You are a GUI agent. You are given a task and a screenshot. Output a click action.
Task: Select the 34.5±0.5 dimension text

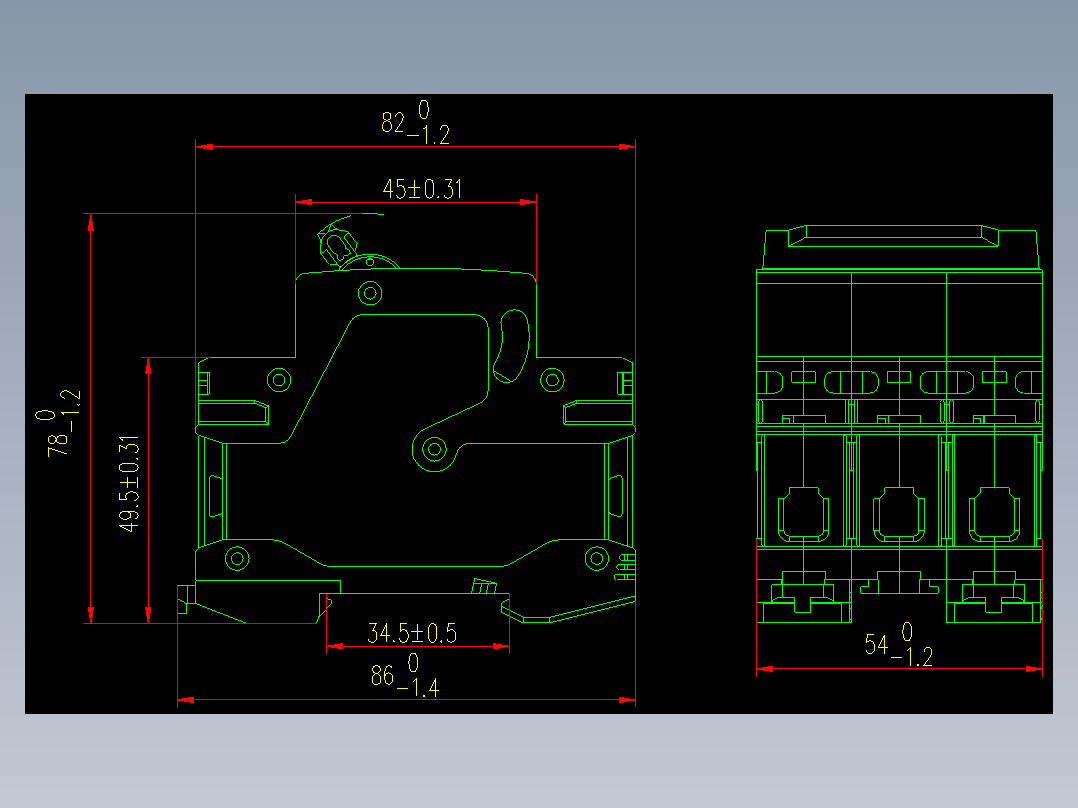pyautogui.click(x=412, y=633)
